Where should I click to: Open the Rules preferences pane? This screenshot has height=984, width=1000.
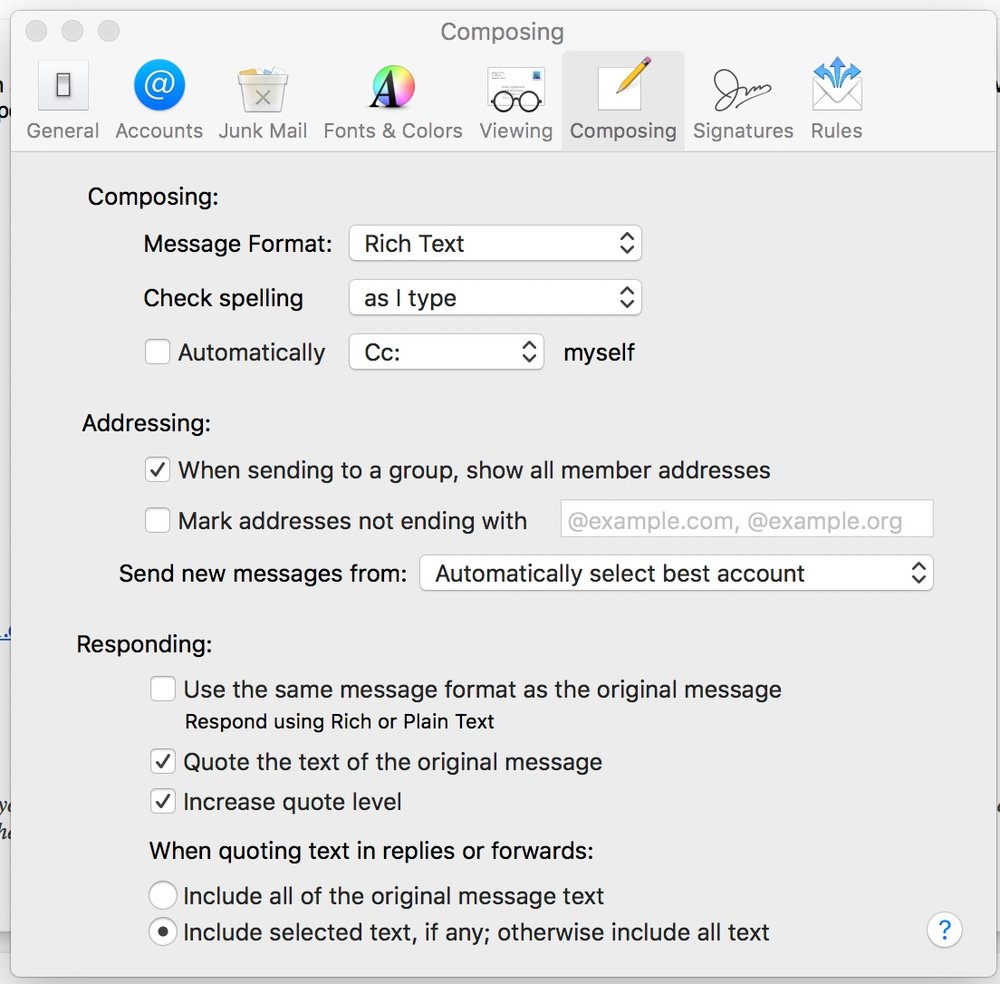click(x=837, y=100)
